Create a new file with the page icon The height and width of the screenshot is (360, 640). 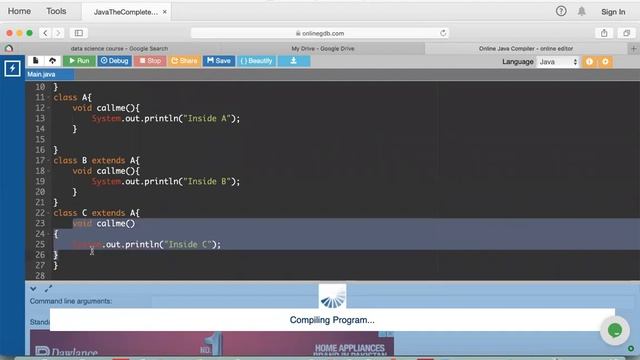tap(36, 61)
